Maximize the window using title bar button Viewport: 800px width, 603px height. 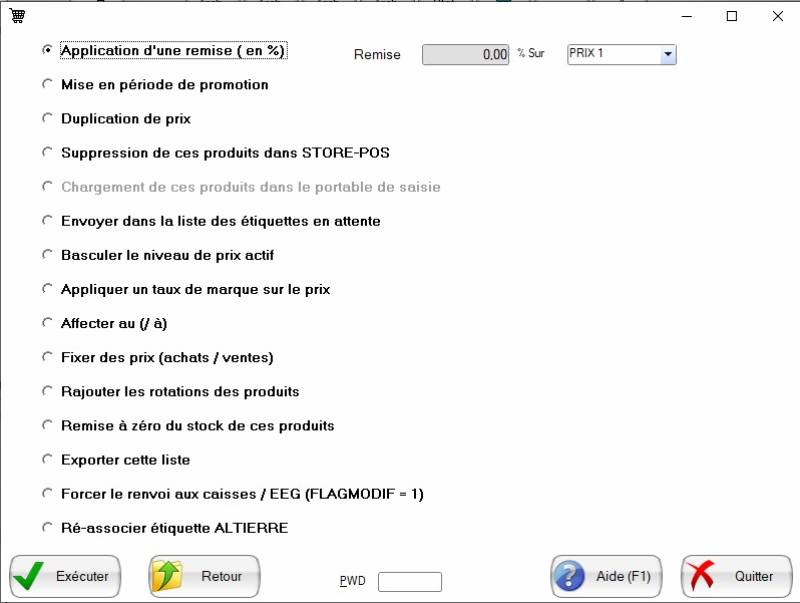(731, 16)
